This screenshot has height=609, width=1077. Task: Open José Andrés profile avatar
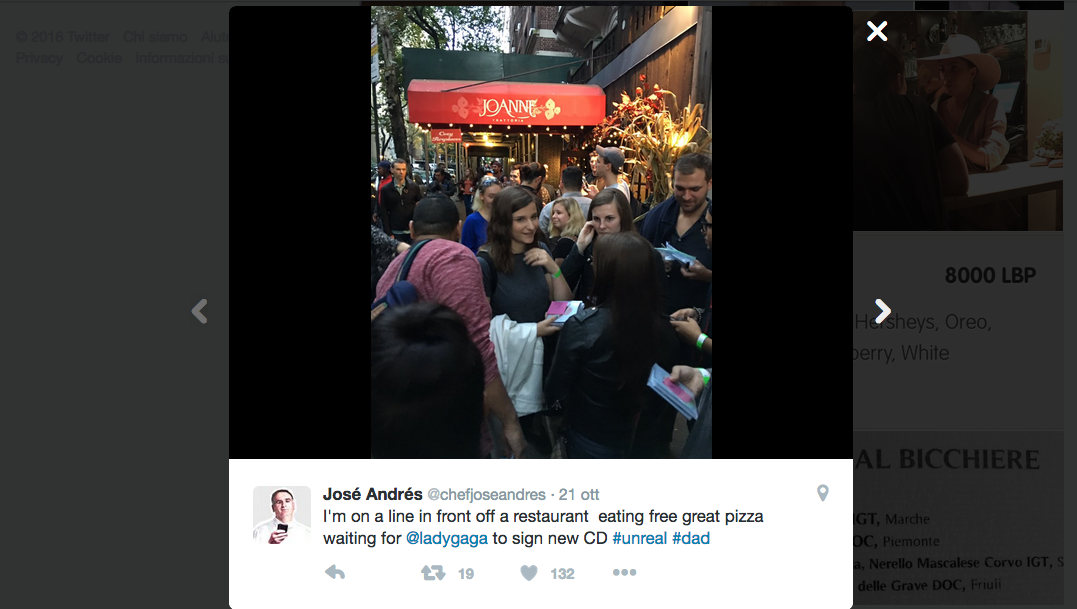pos(282,515)
